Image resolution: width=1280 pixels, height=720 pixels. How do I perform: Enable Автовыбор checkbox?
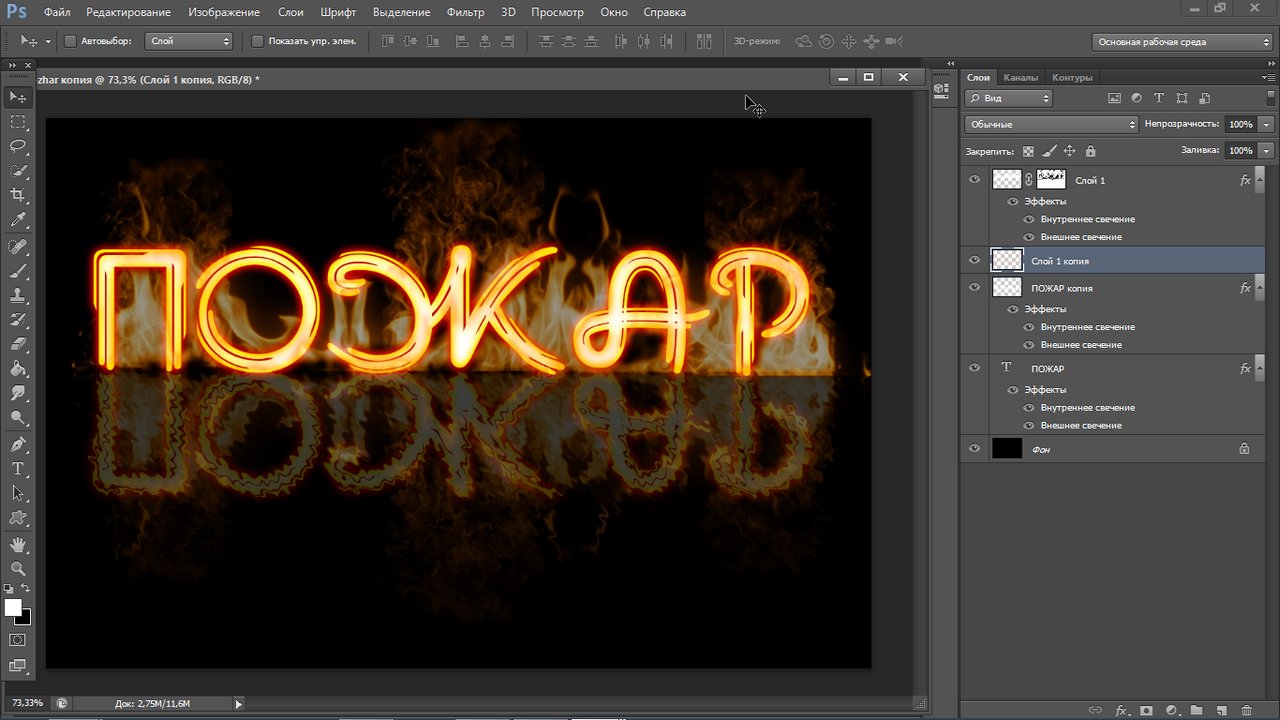pyautogui.click(x=70, y=41)
